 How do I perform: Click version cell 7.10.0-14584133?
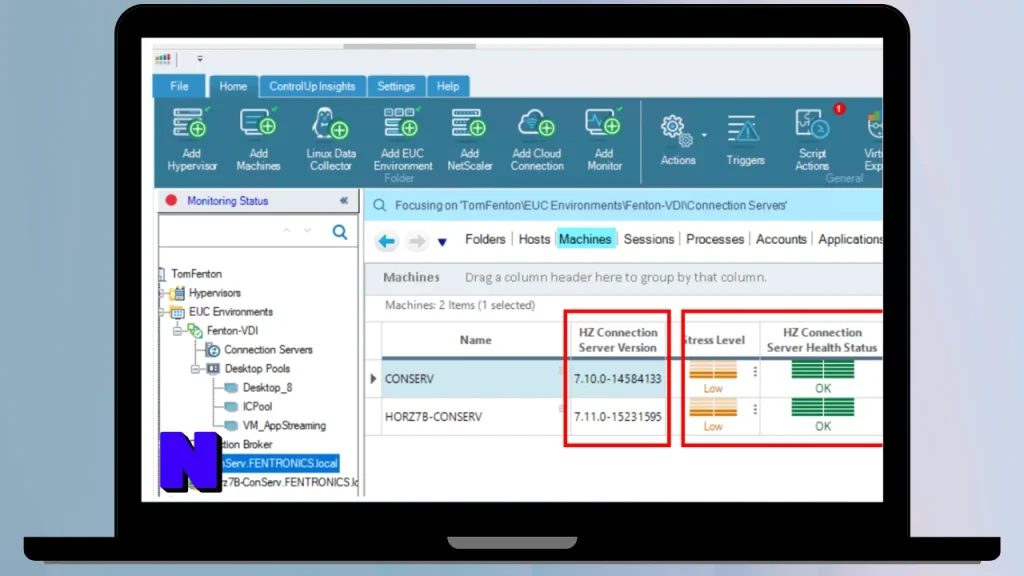pyautogui.click(x=618, y=379)
